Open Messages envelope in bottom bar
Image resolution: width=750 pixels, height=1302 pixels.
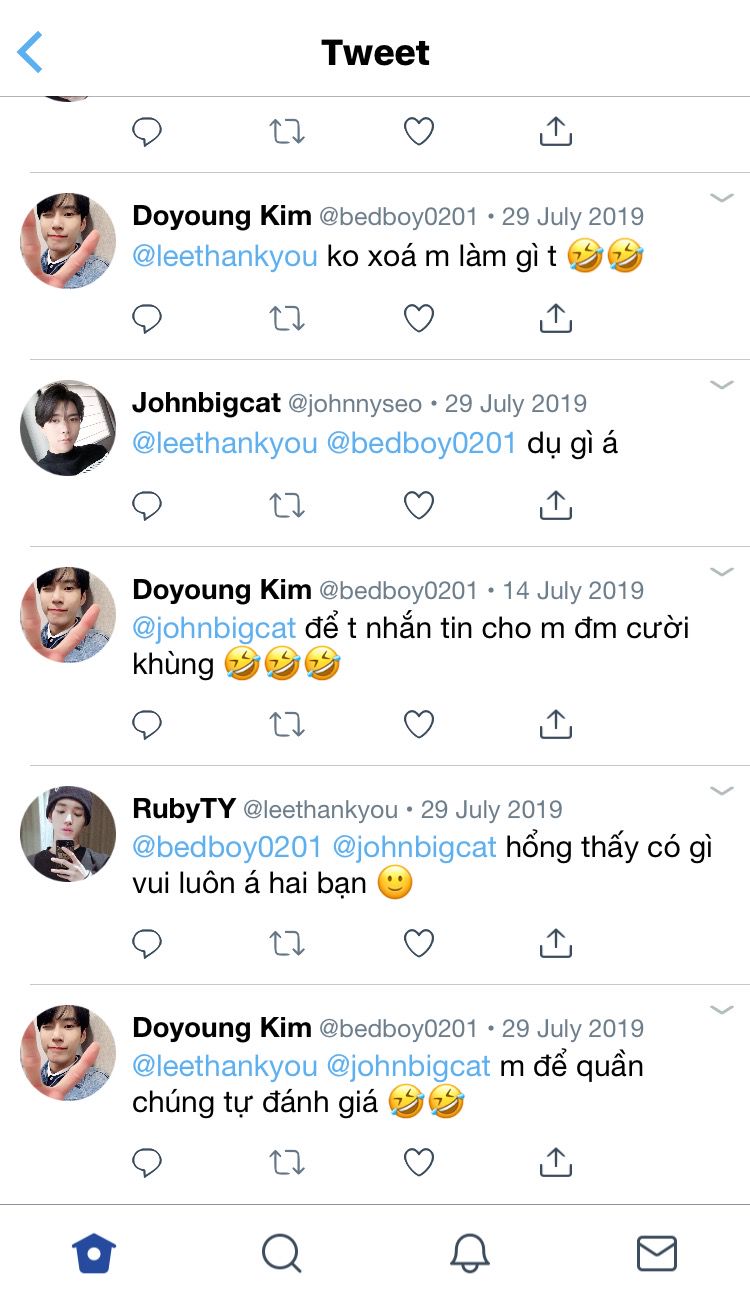point(656,1253)
